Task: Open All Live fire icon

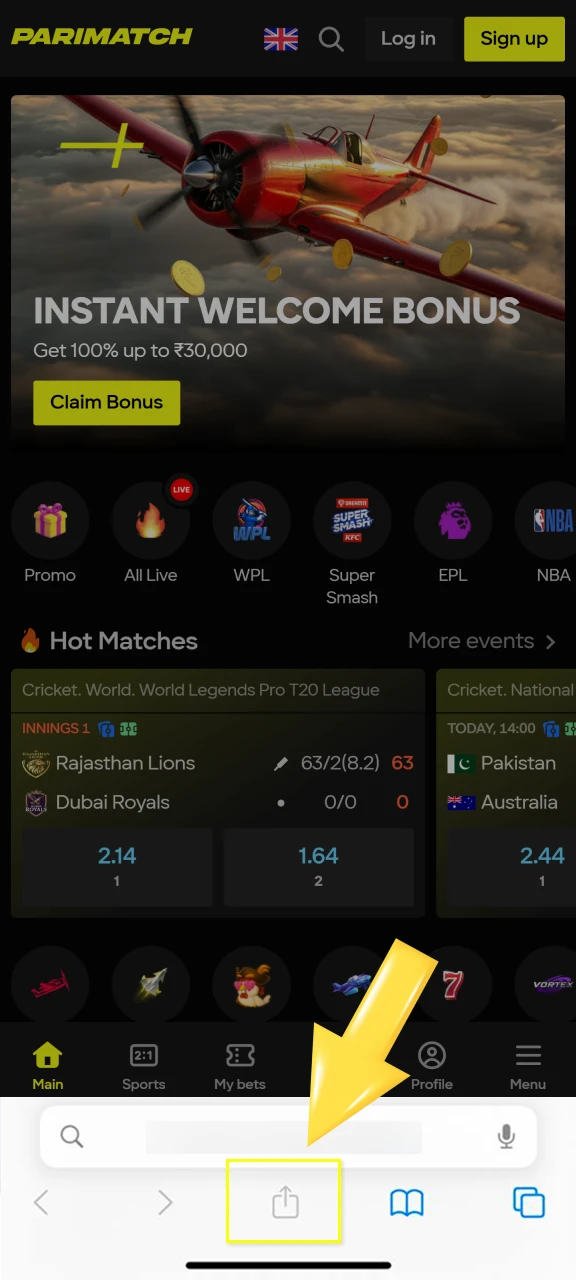Action: (x=151, y=520)
